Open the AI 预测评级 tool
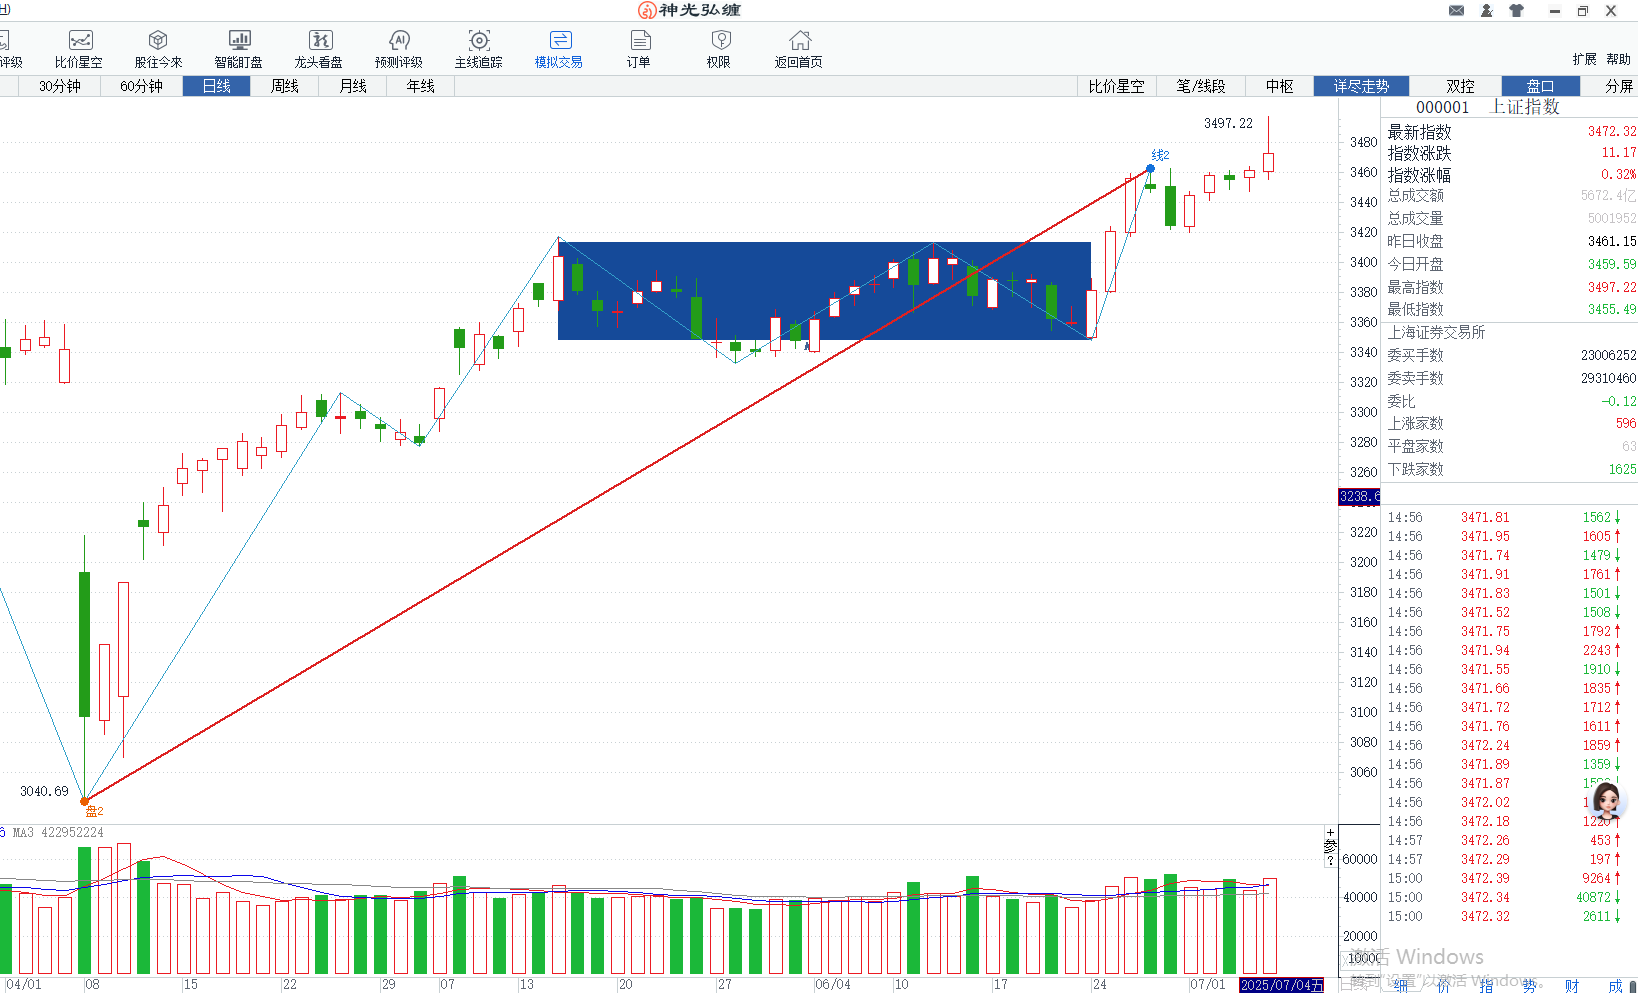Image resolution: width=1638 pixels, height=993 pixels. pos(399,48)
